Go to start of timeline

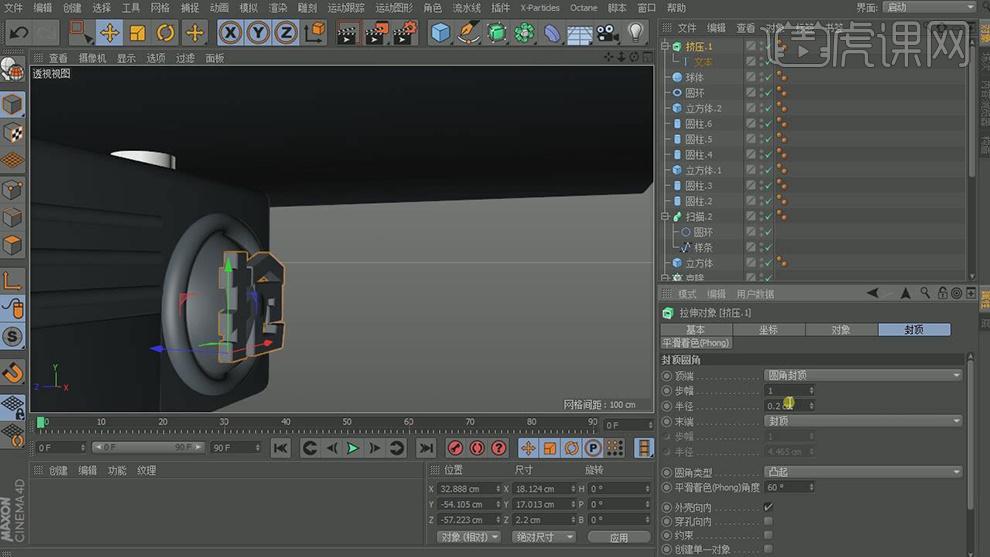(x=280, y=448)
